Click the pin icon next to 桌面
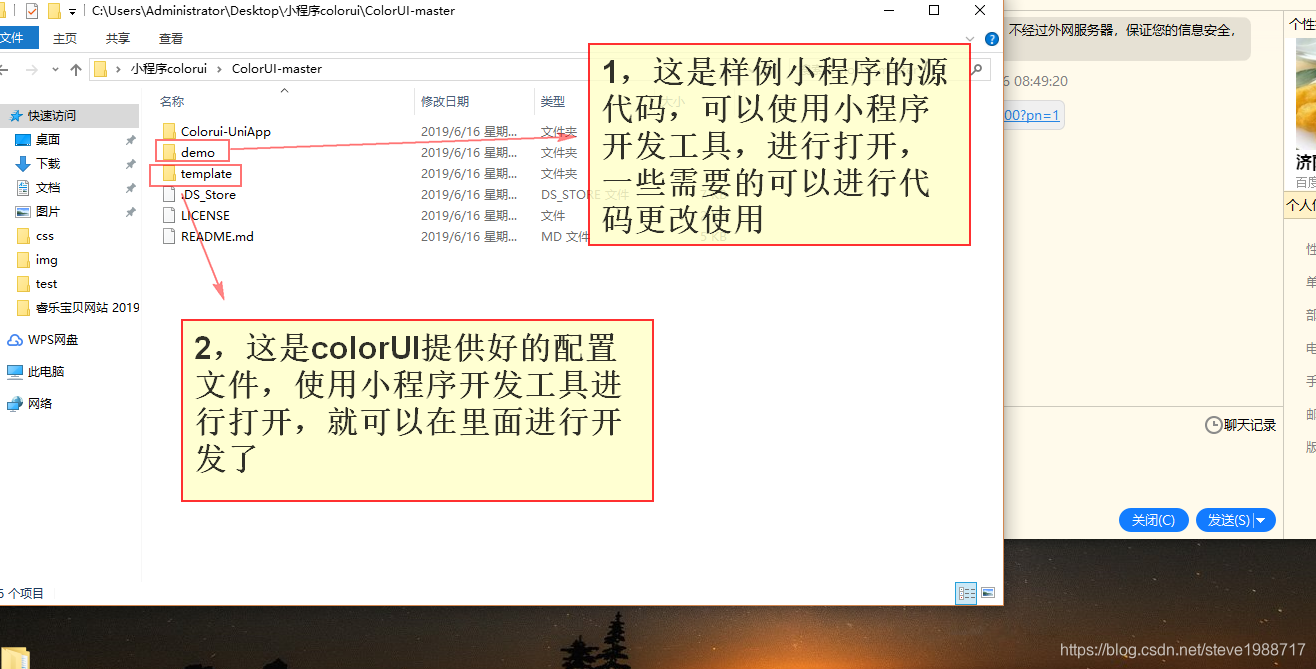Screen dimensions: 1316x669 coord(130,140)
